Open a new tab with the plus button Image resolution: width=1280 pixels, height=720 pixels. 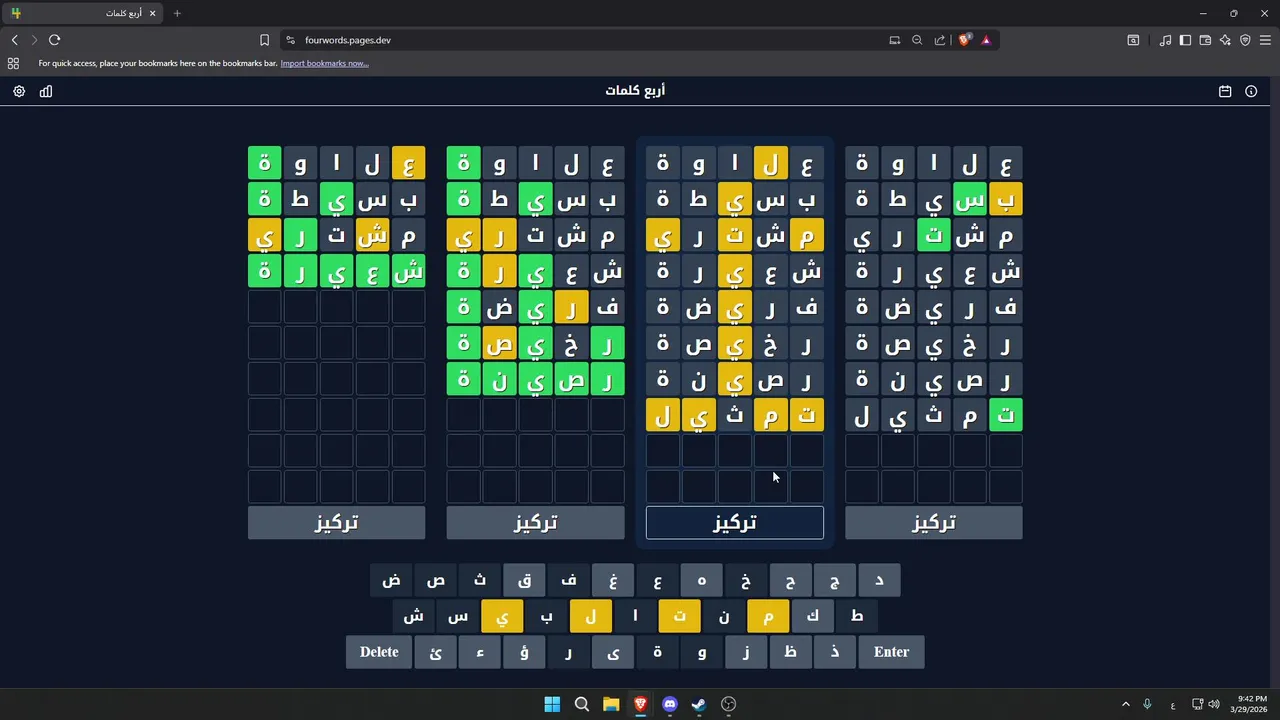pyautogui.click(x=177, y=13)
